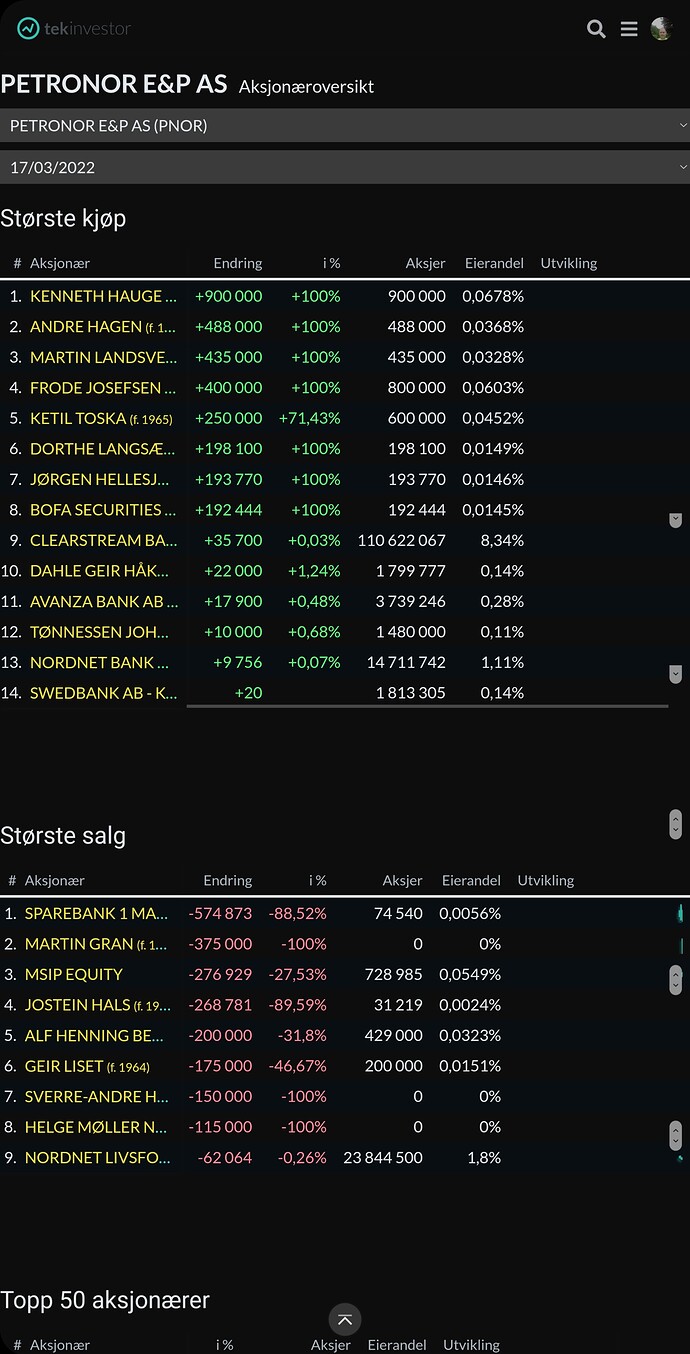
Task: Select the 1,8% ownership for NORDNET LIVSFO
Action: click(484, 1157)
